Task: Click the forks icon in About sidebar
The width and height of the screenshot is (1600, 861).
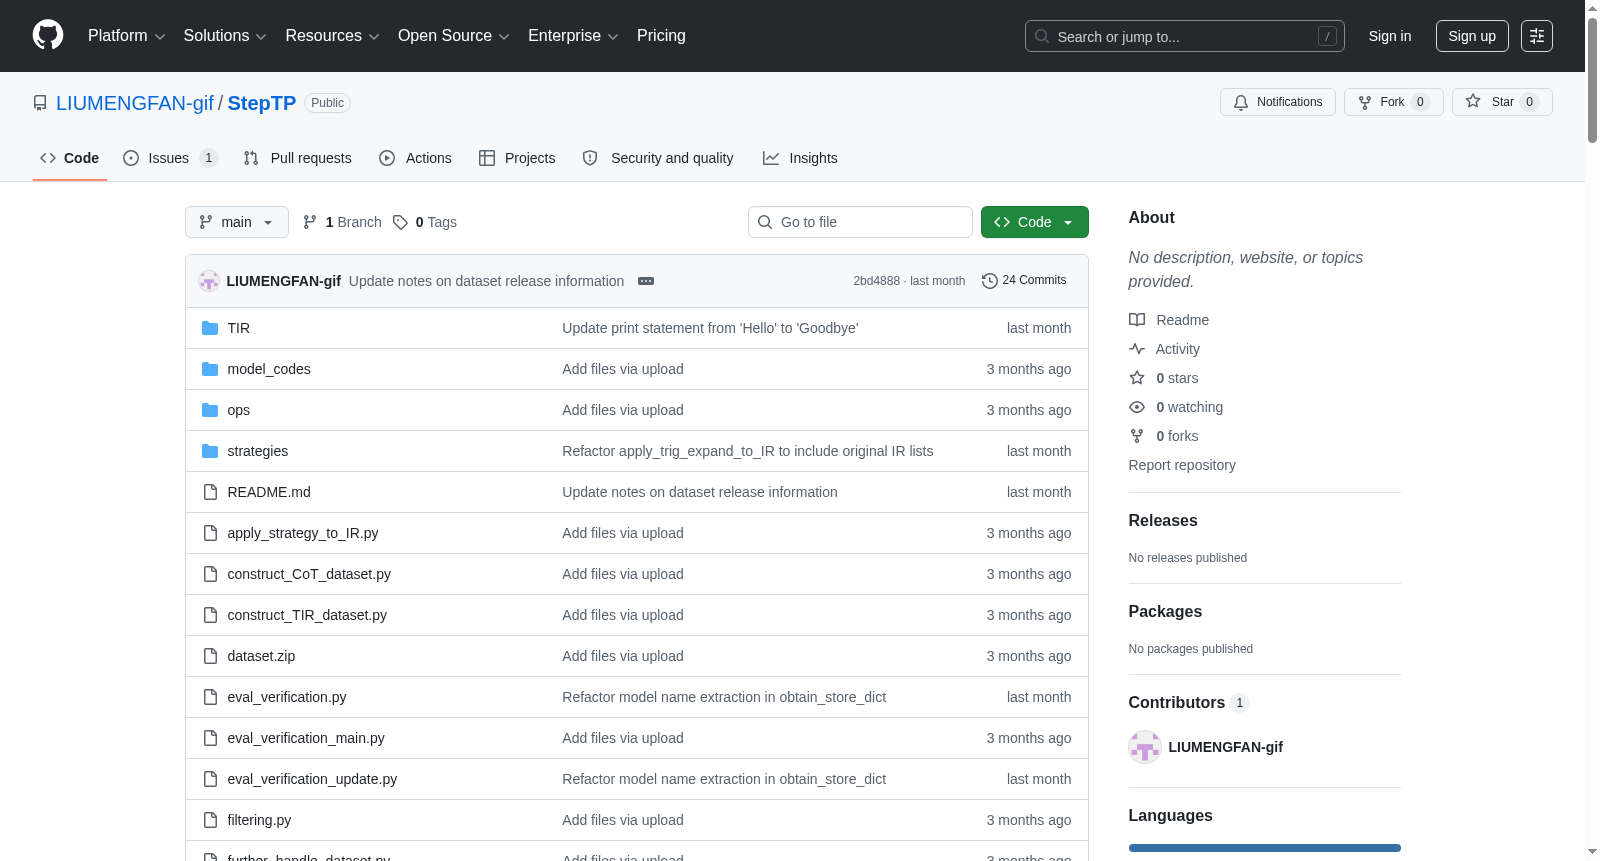Action: coord(1137,436)
